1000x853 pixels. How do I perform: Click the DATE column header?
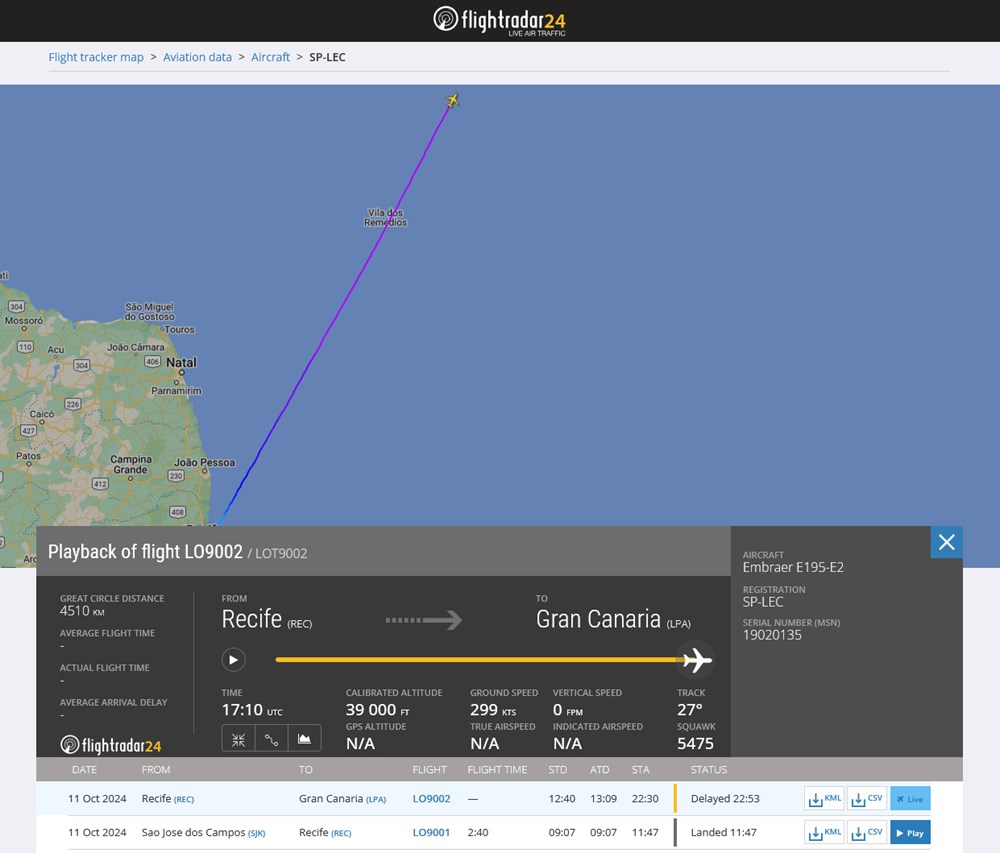(x=84, y=769)
